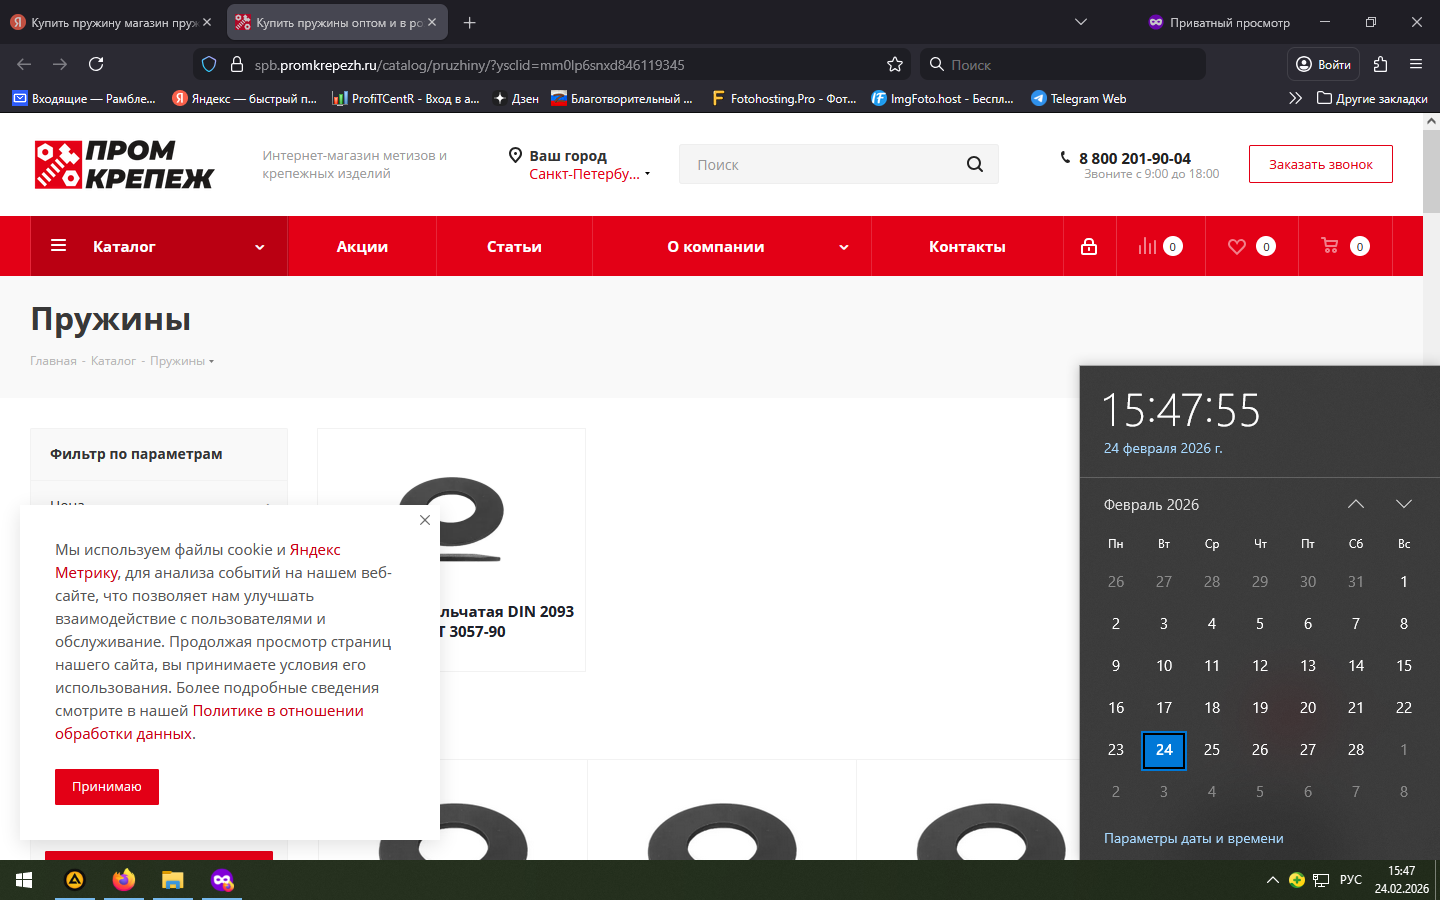The image size is (1440, 900).
Task: Bookmark this page with star icon
Action: pyautogui.click(x=894, y=64)
